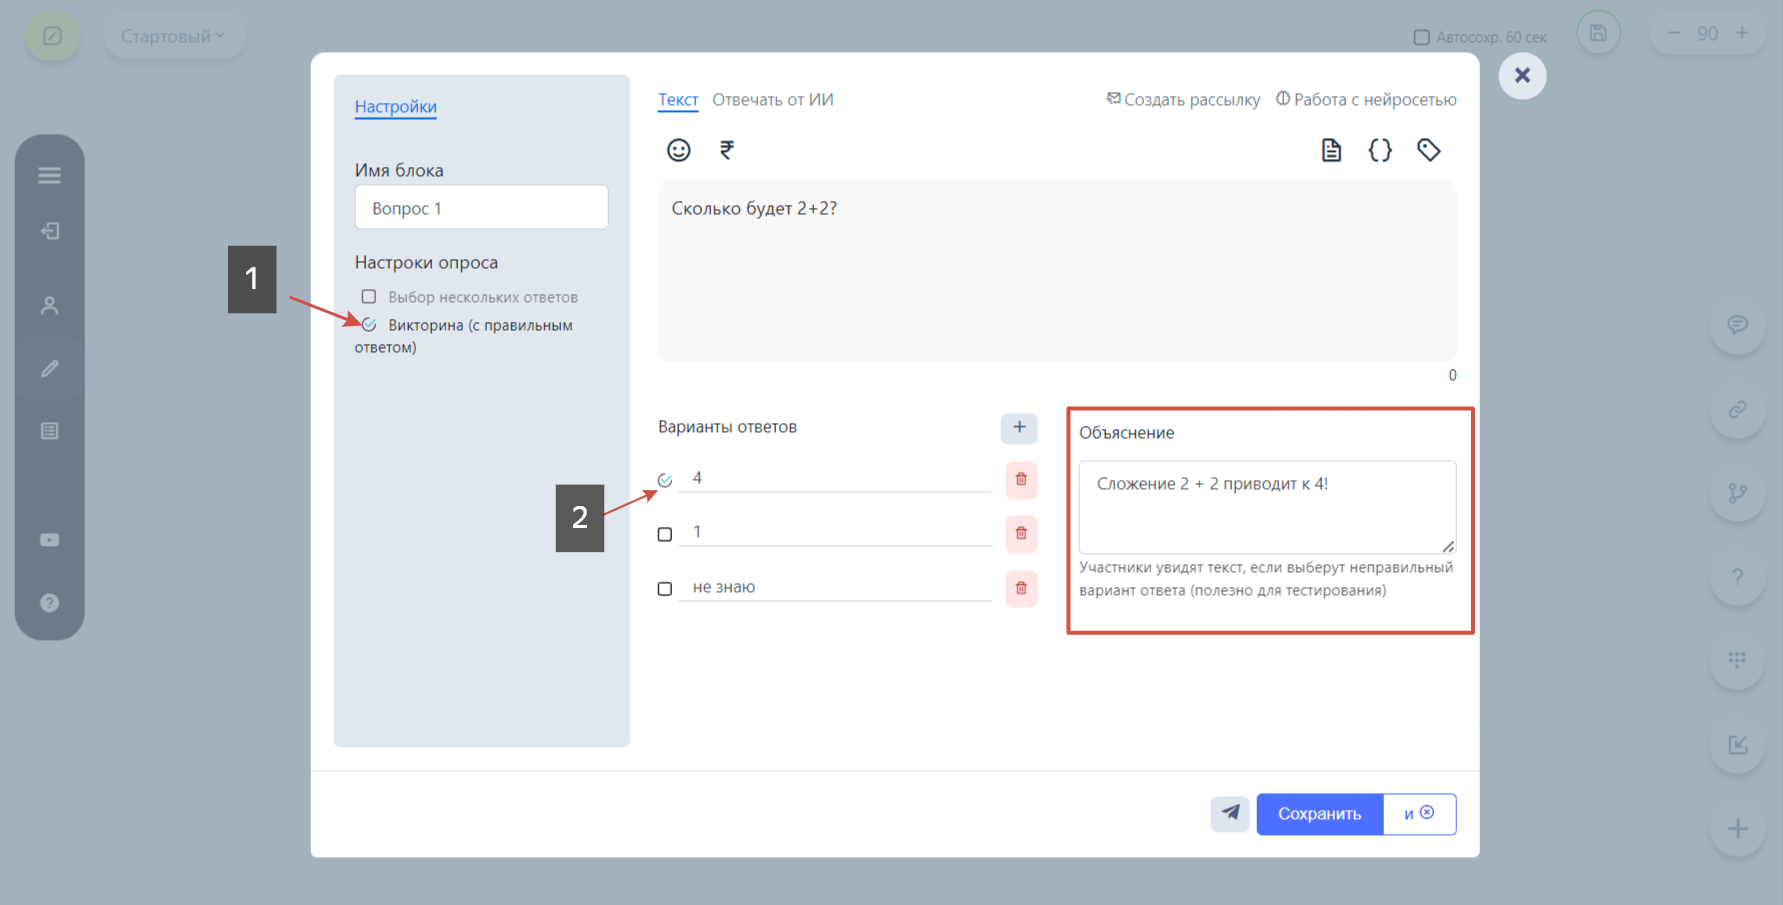Add a new answer option with plus

1019,428
